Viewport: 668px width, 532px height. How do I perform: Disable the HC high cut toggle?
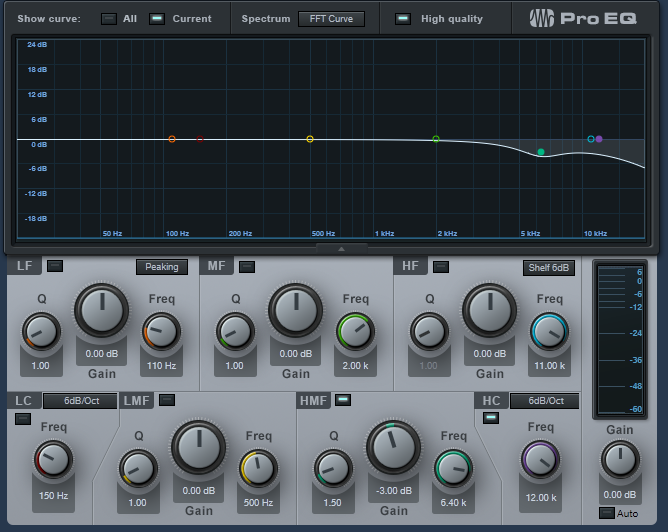(x=491, y=418)
